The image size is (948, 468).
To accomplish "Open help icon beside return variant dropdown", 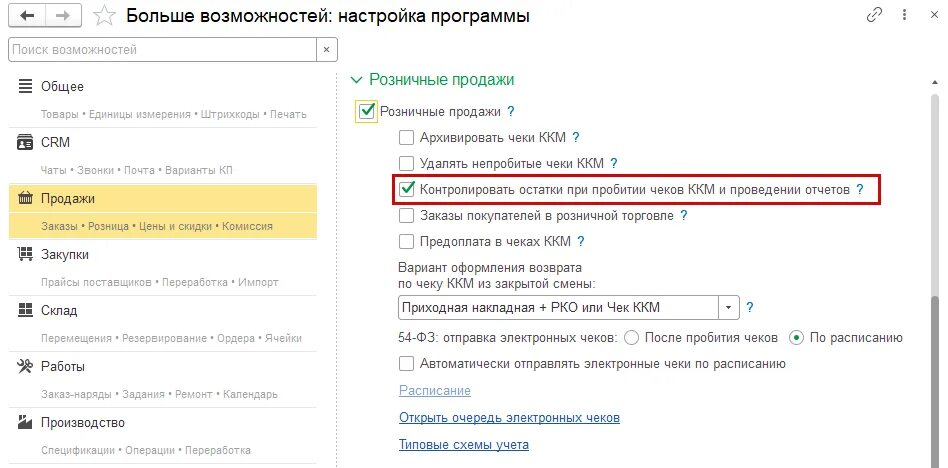I will pyautogui.click(x=750, y=308).
